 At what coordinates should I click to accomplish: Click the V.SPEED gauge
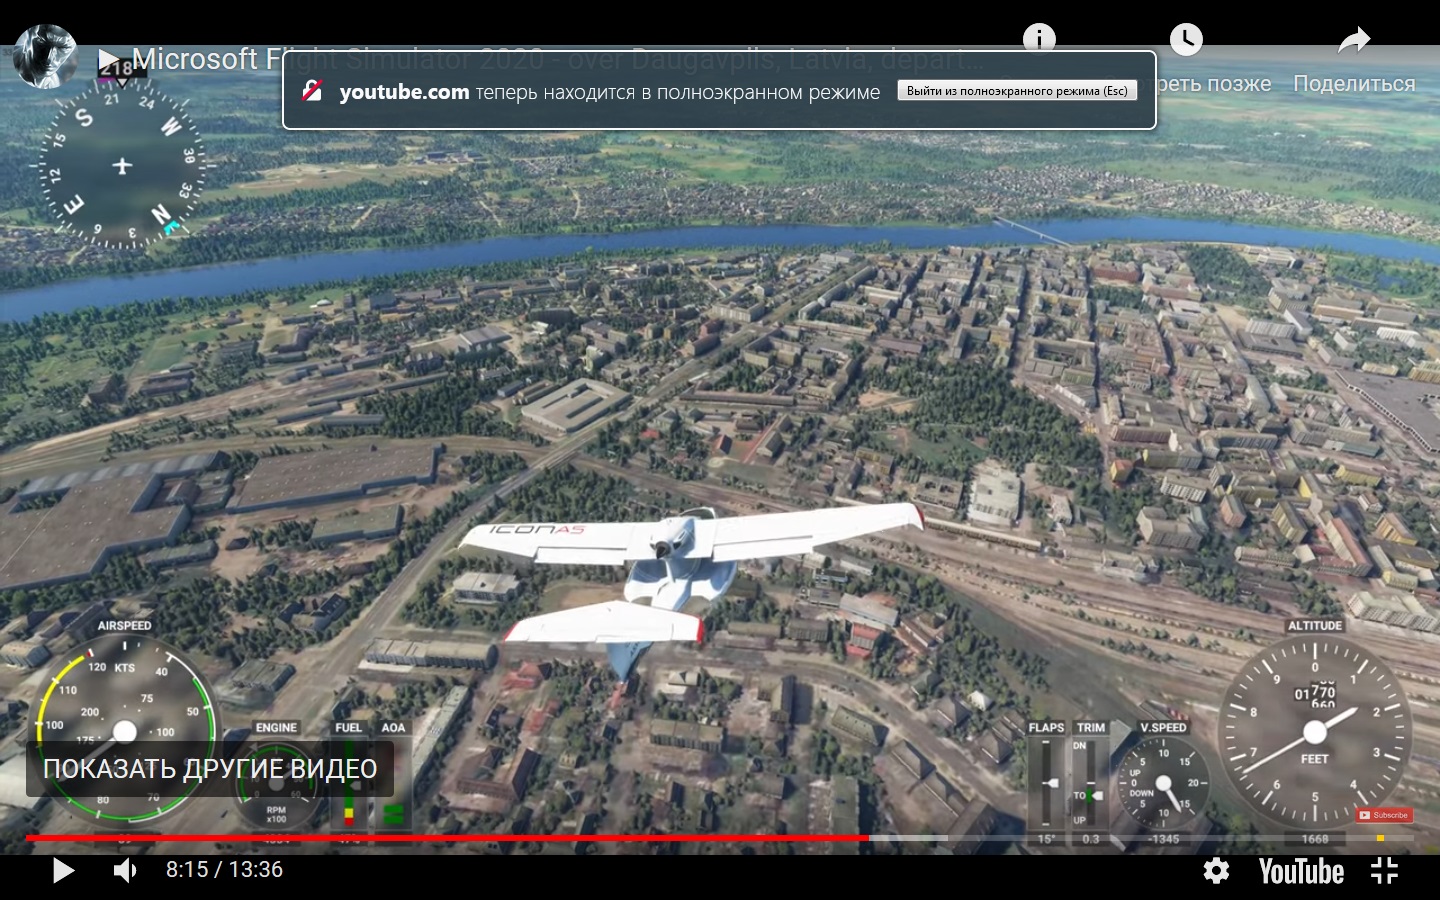1163,781
